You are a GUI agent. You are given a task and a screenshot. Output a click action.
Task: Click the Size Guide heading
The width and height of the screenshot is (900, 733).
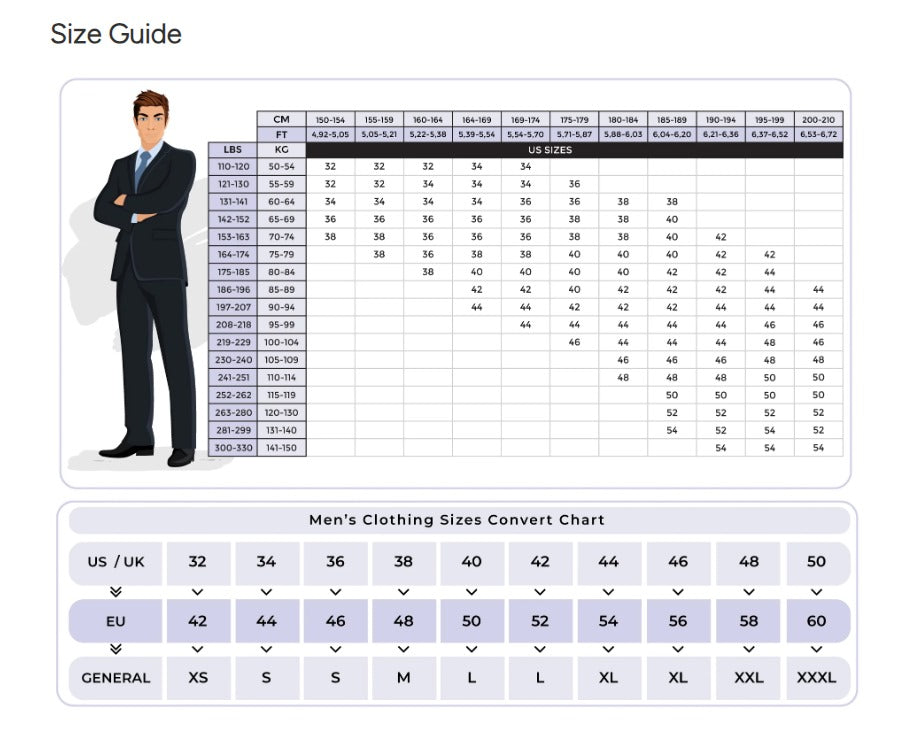click(116, 34)
